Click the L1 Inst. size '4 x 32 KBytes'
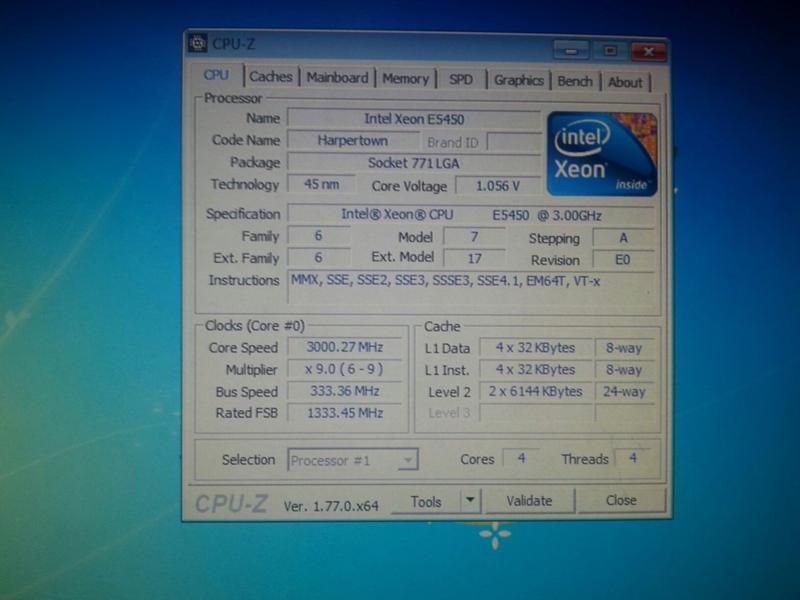800x600 pixels. (x=536, y=369)
